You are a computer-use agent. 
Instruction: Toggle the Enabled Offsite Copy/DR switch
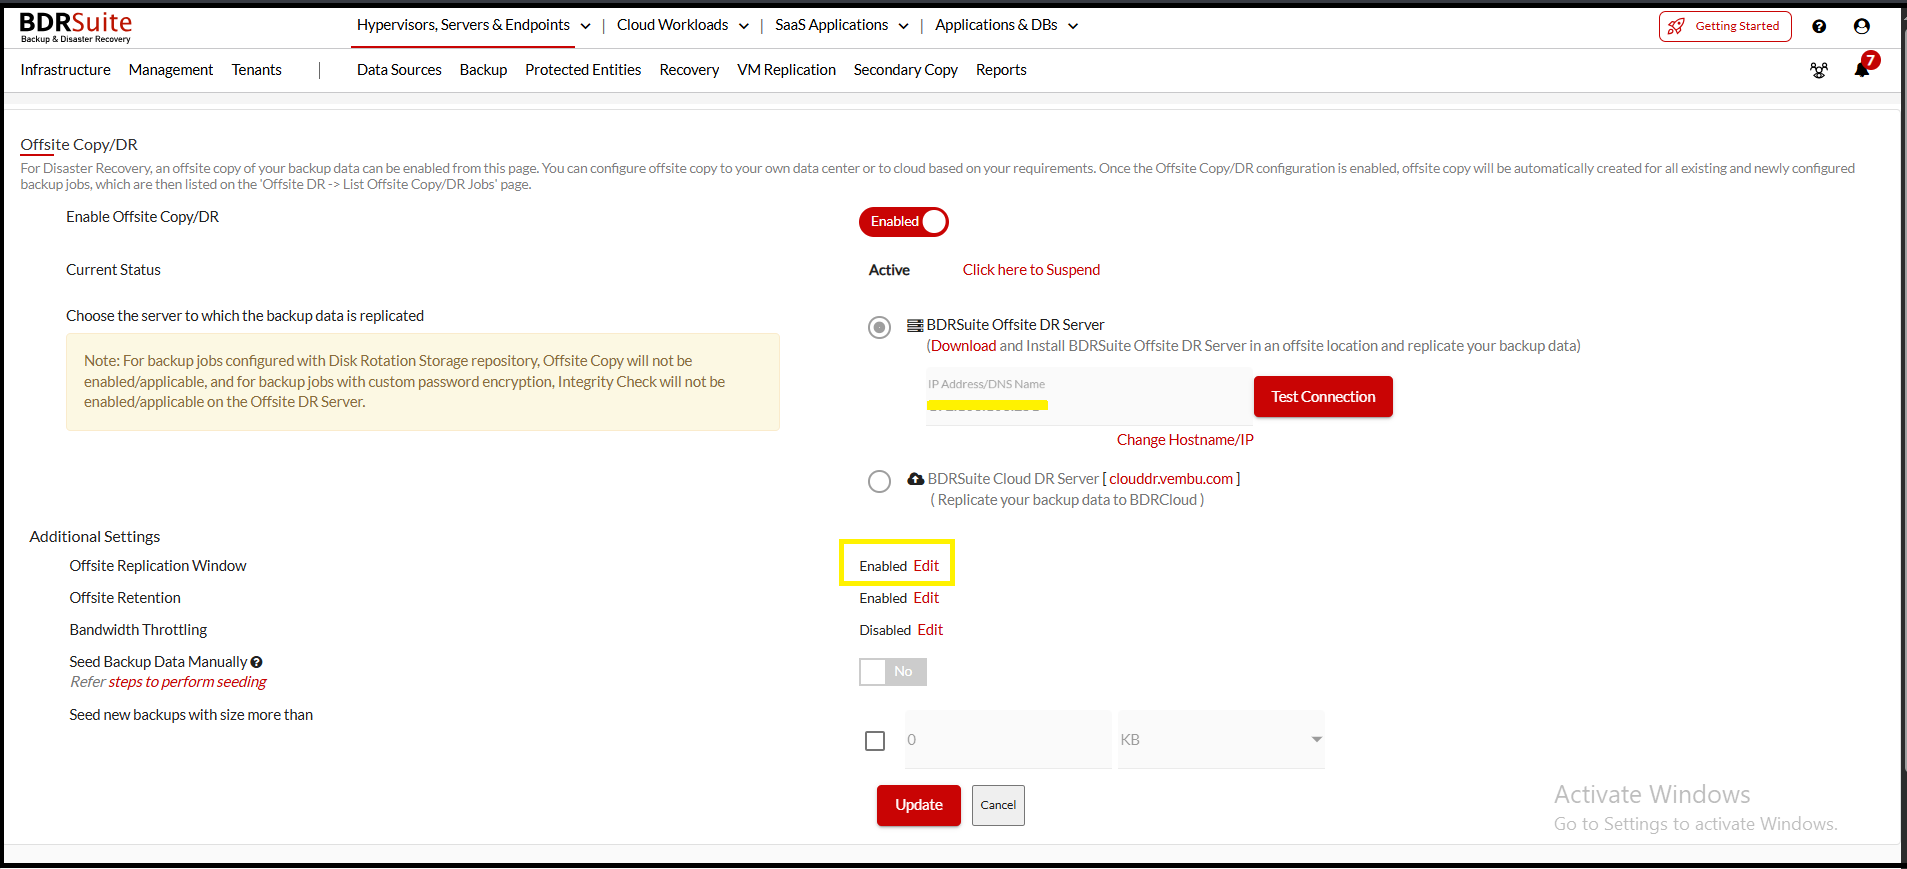coord(903,222)
